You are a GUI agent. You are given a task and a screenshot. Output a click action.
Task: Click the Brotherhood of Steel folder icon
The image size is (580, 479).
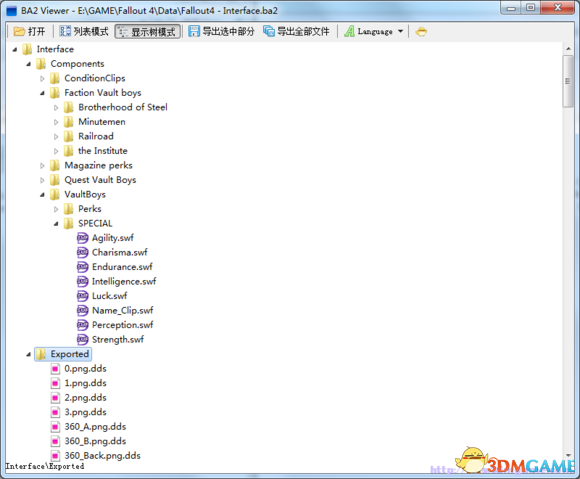68,107
